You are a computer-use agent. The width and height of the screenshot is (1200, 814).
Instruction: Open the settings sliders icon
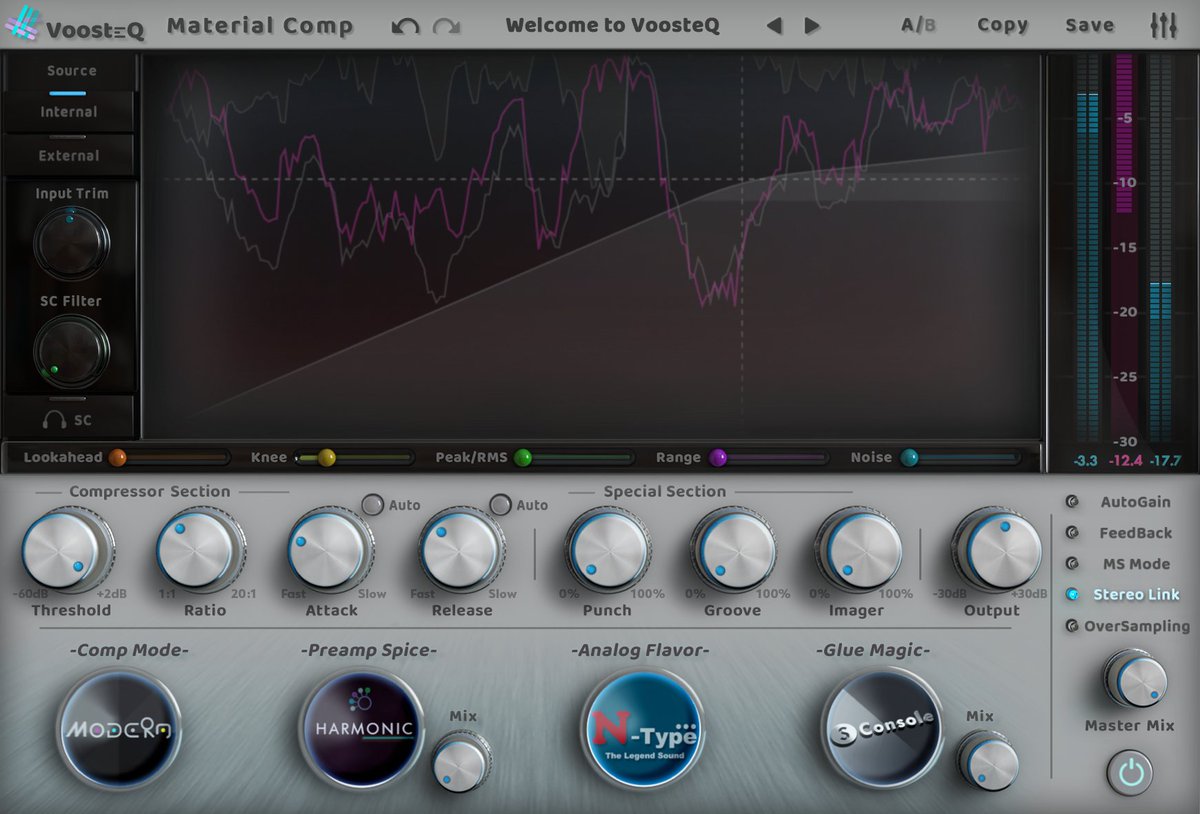[1164, 25]
